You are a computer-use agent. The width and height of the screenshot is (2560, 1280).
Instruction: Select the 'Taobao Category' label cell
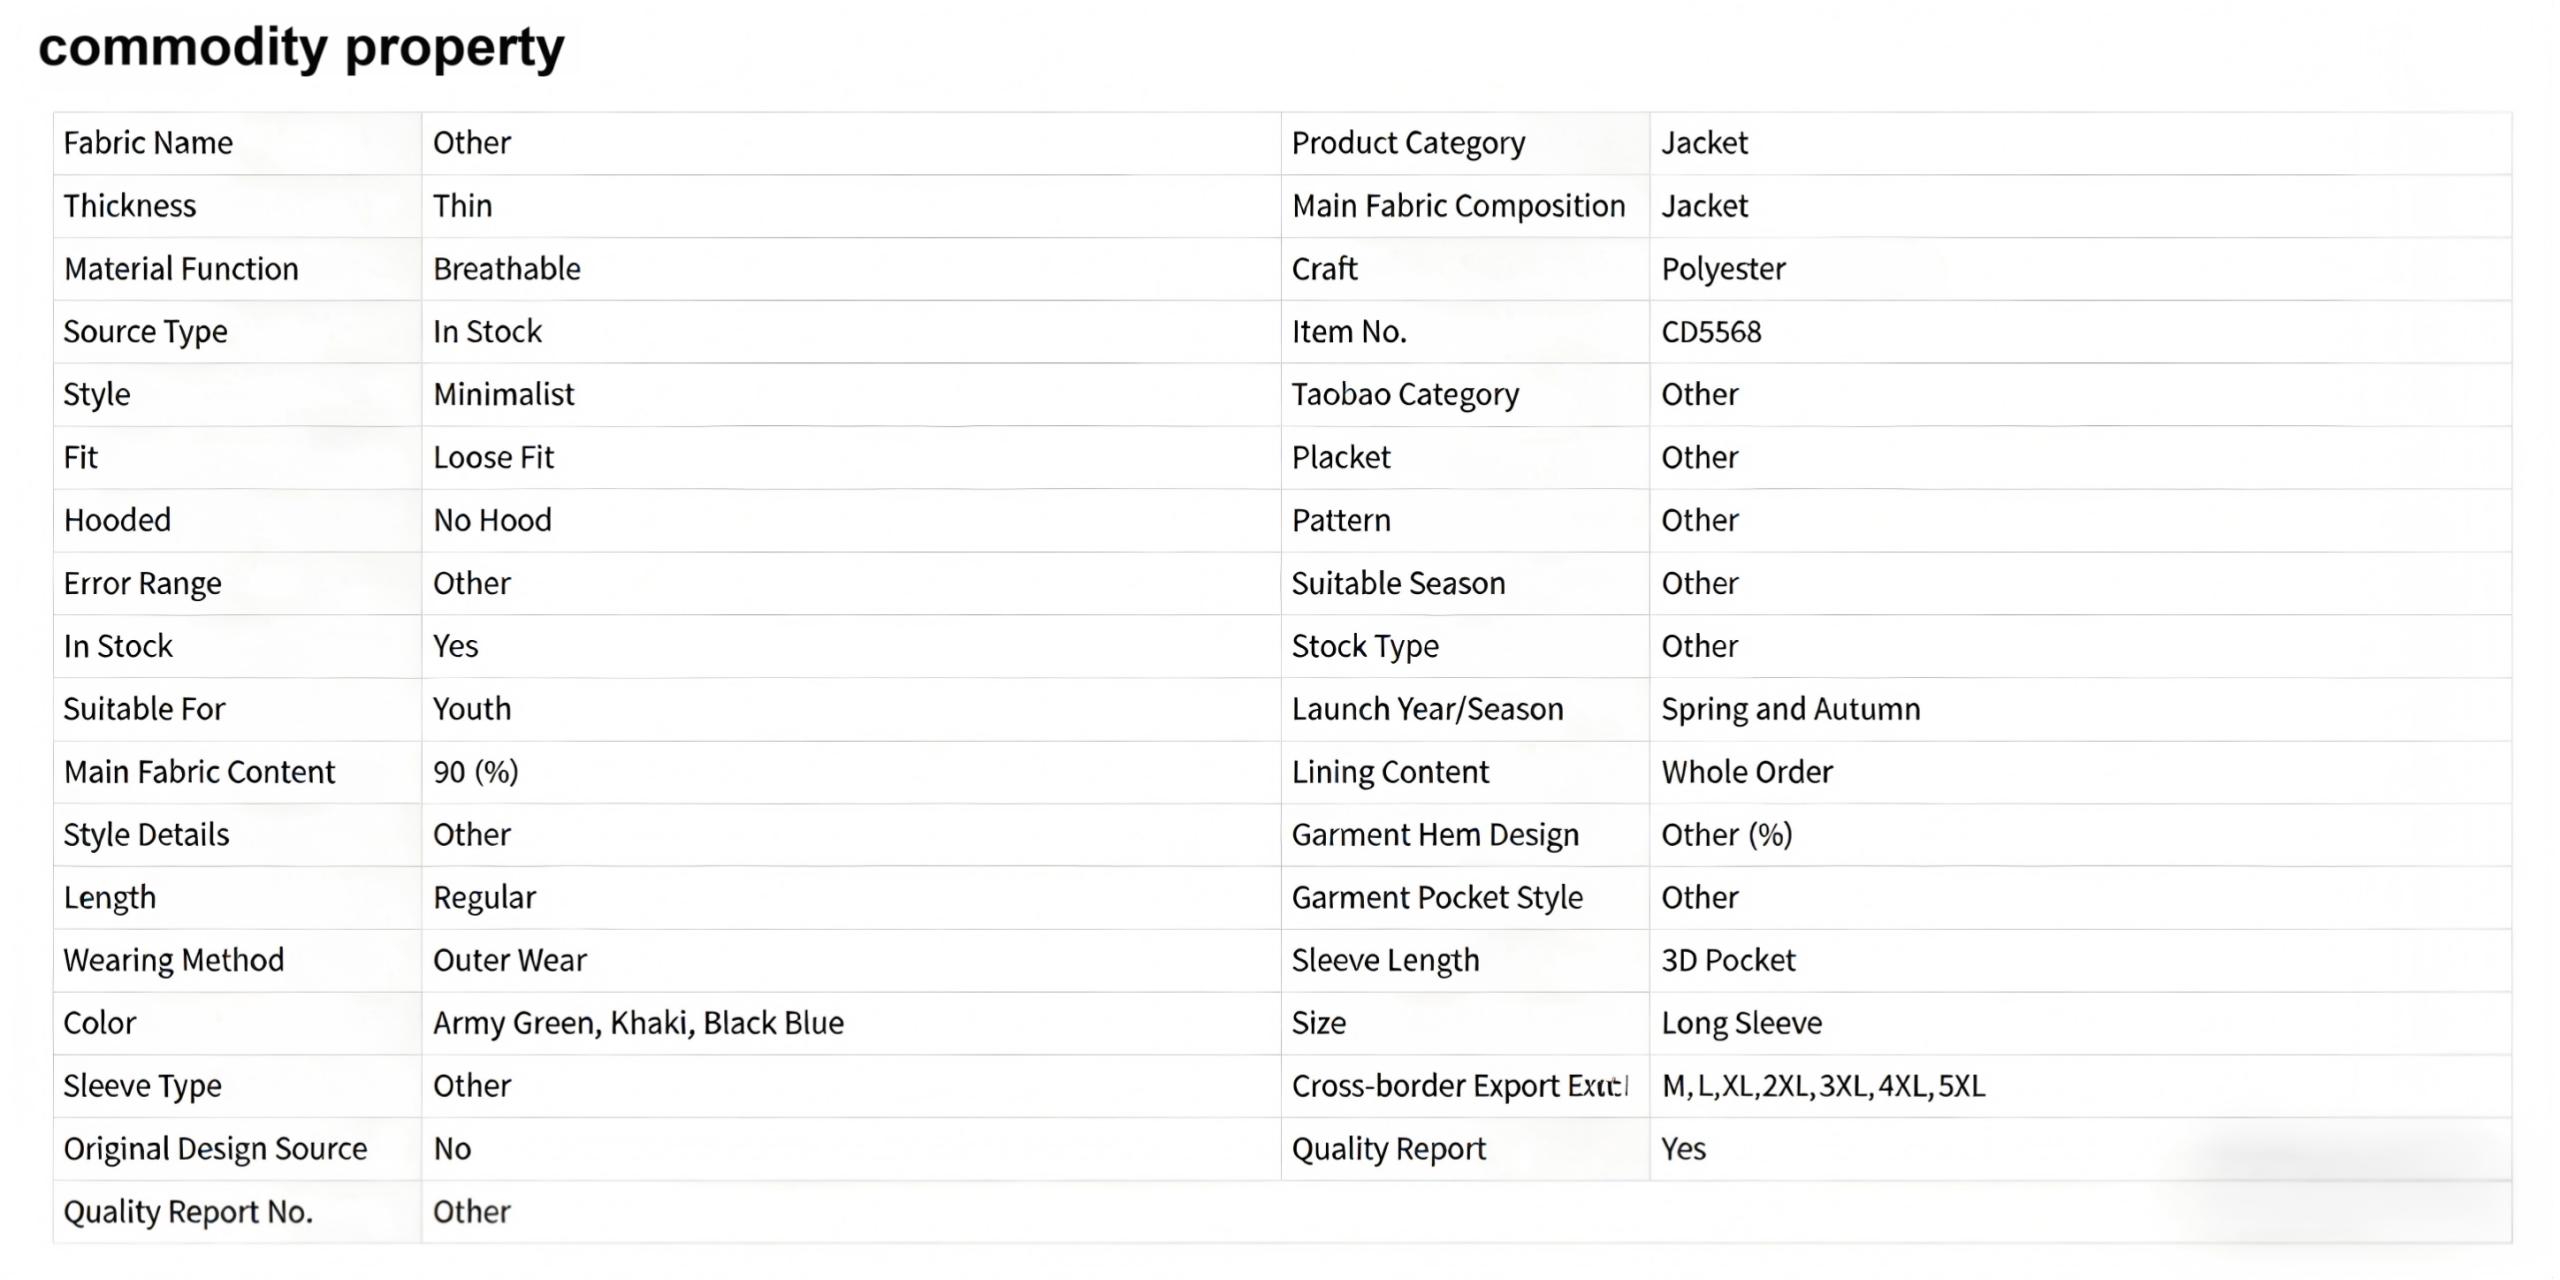click(1405, 395)
